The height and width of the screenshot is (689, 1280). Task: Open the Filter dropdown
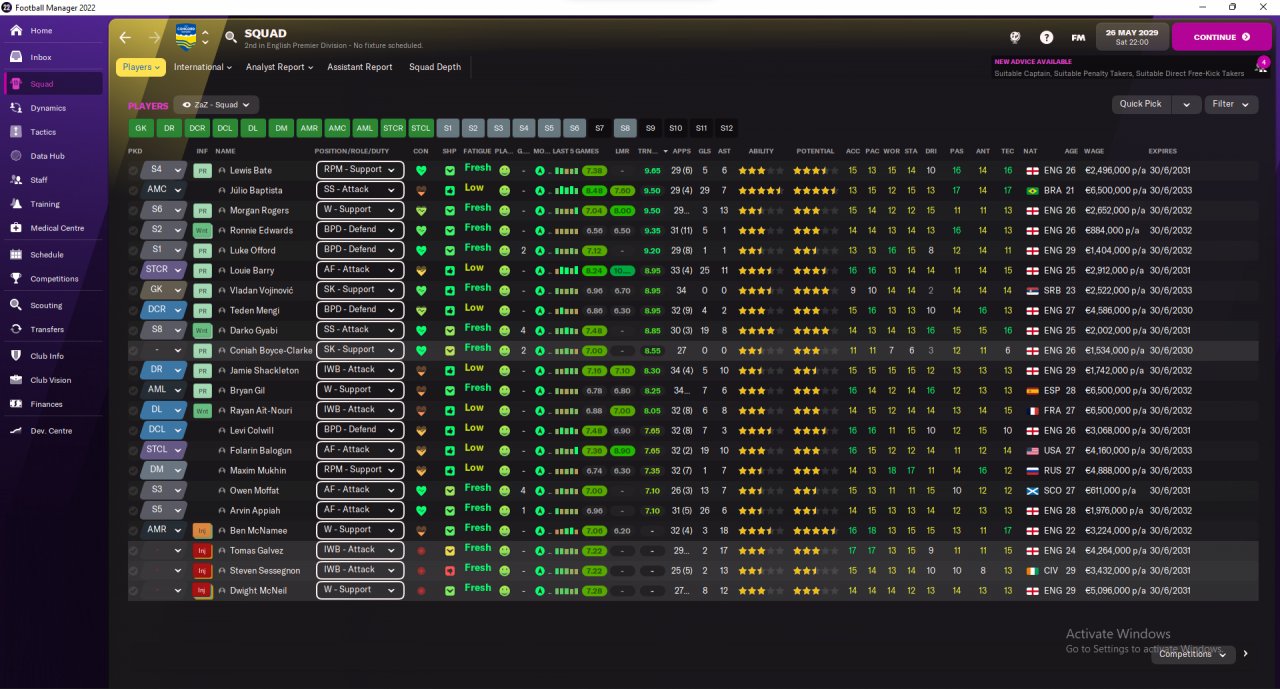coord(1231,104)
